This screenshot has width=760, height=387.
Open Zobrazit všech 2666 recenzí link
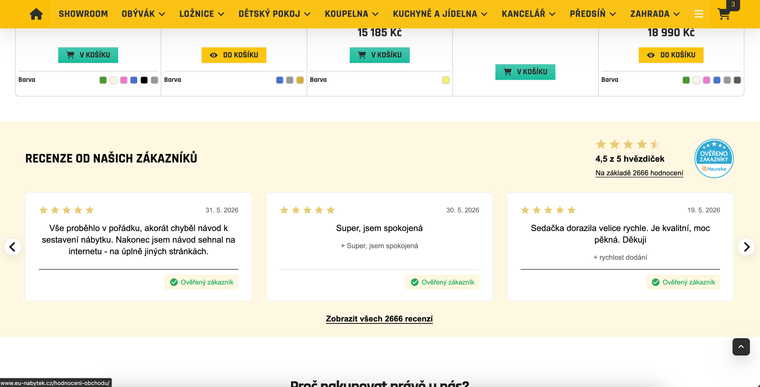pyautogui.click(x=379, y=319)
